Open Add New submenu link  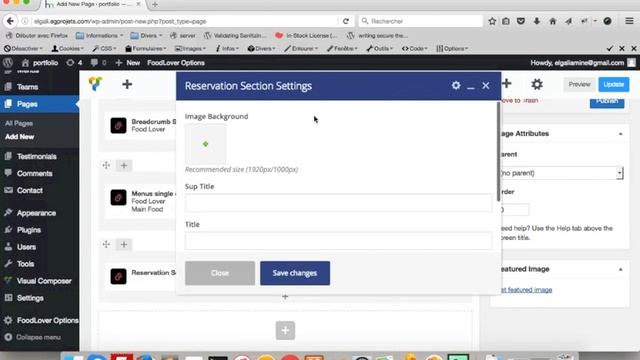tap(19, 137)
